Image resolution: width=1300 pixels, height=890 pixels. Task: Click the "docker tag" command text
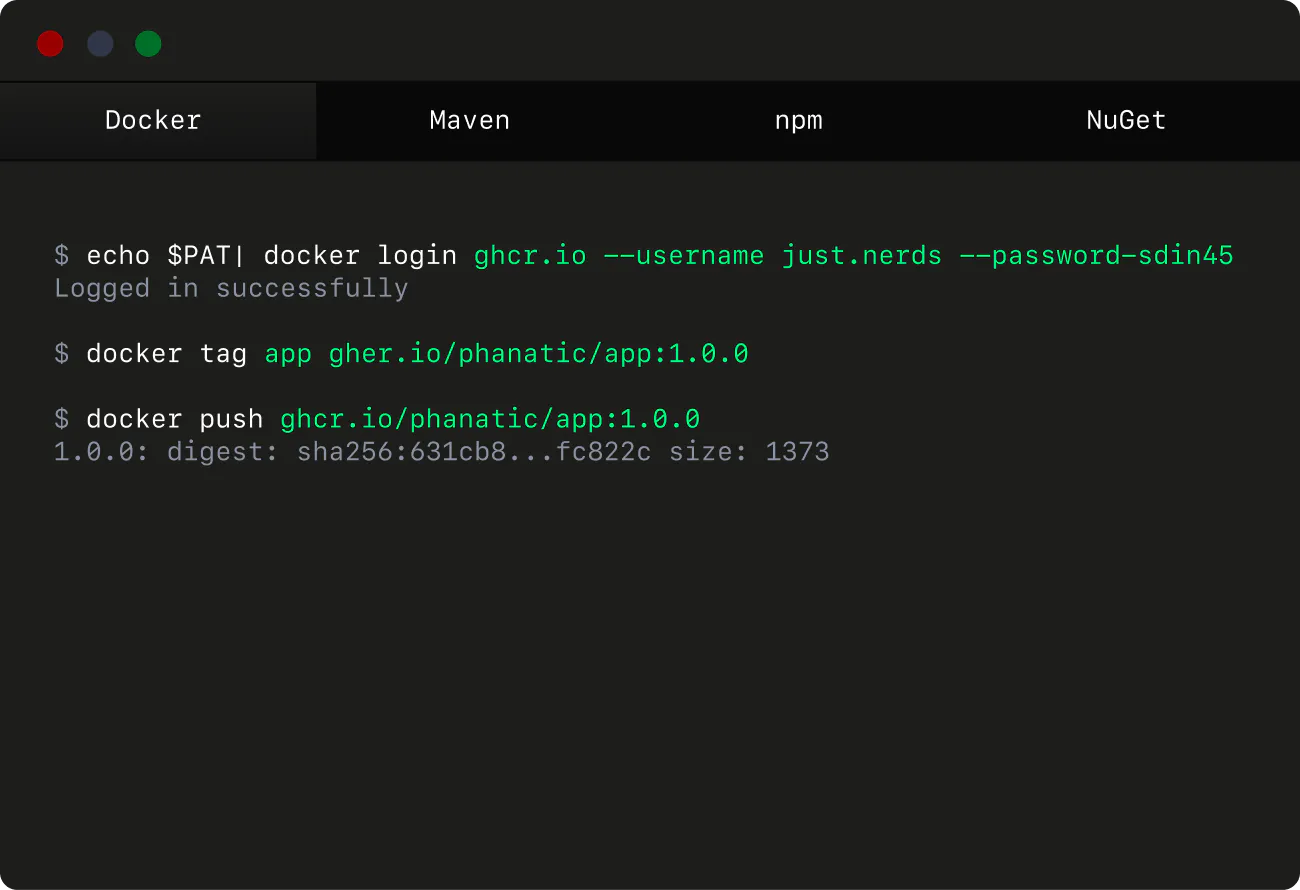(x=166, y=354)
